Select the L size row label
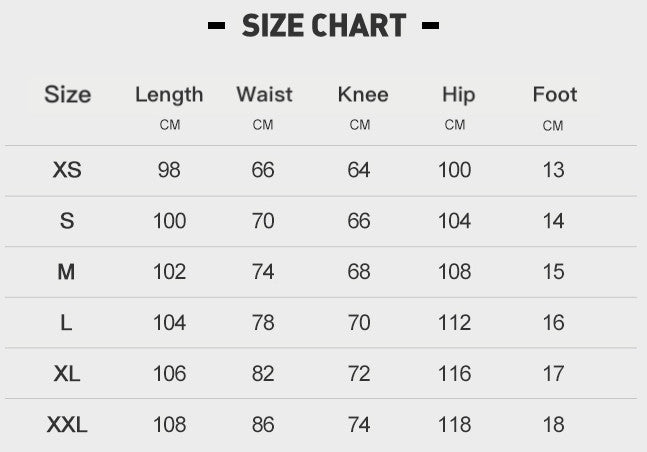 pos(67,323)
